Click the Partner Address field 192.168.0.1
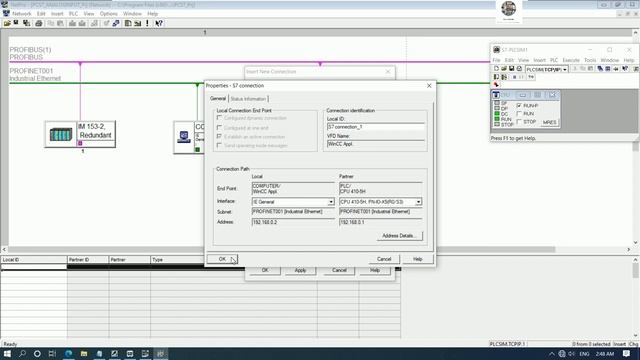 point(380,222)
